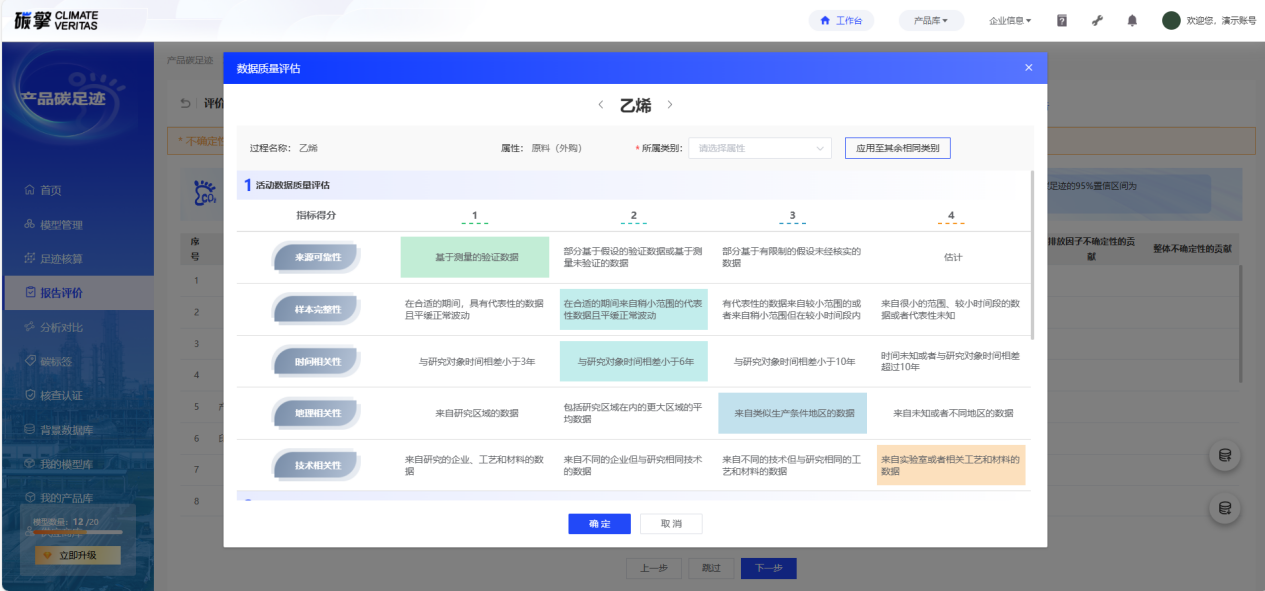This screenshot has height=591, width=1265.
Task: Click the 取消 button
Action: (x=671, y=524)
